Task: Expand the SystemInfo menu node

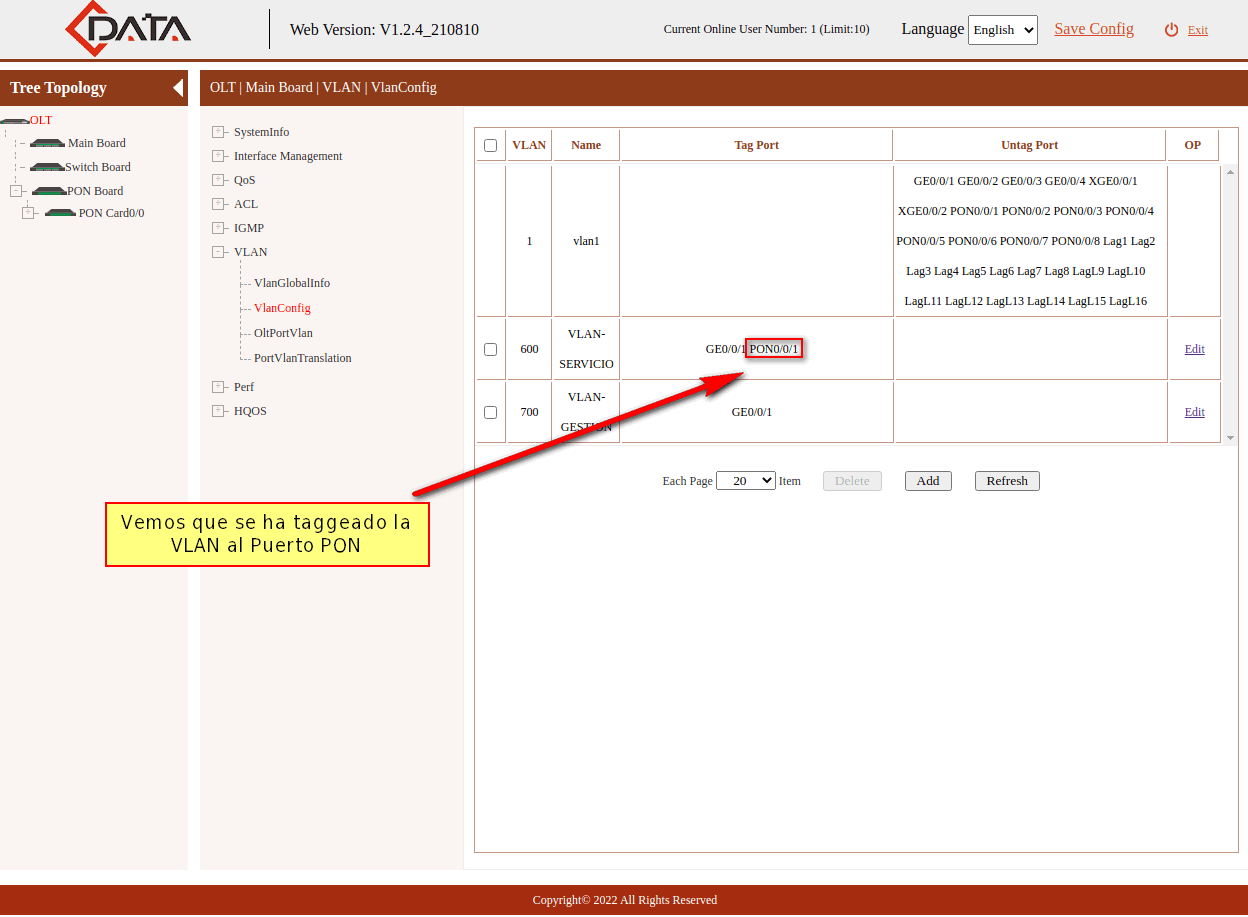Action: (218, 132)
